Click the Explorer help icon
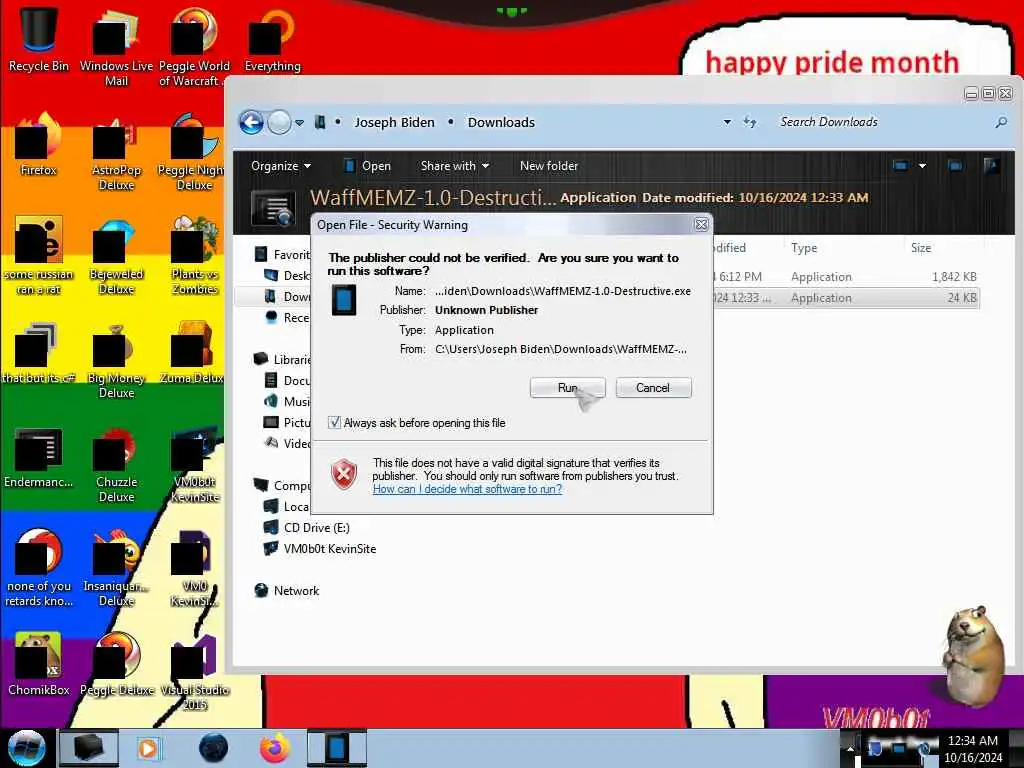This screenshot has width=1024, height=768. tap(991, 166)
